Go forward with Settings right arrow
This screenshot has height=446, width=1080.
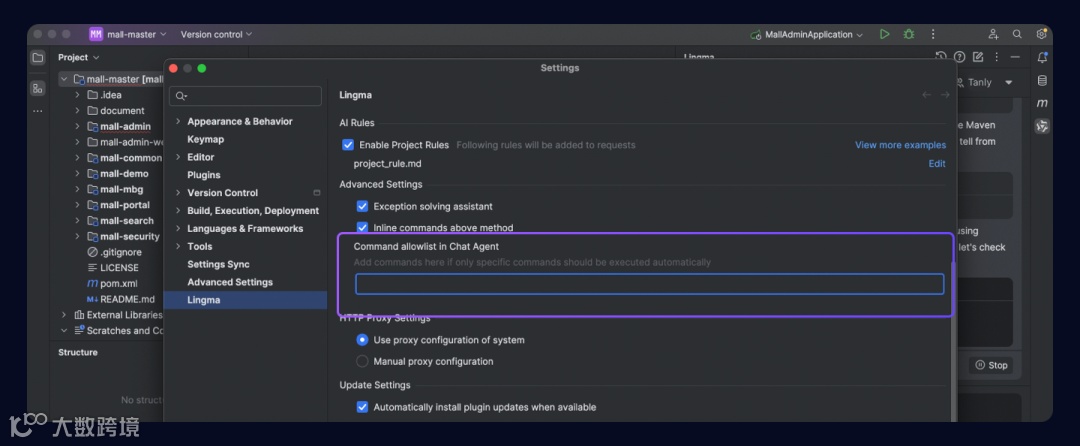click(x=945, y=95)
